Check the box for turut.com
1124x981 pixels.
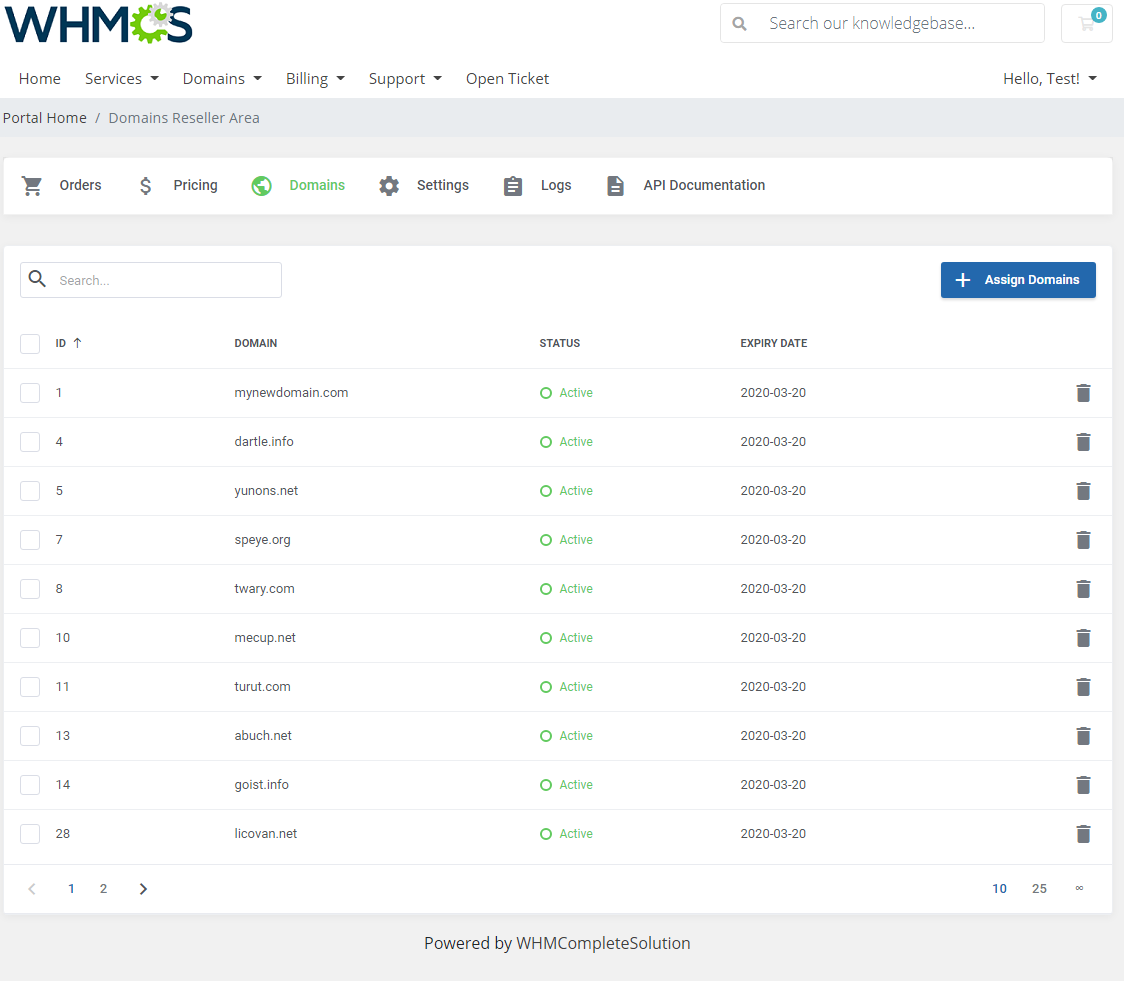(x=30, y=687)
